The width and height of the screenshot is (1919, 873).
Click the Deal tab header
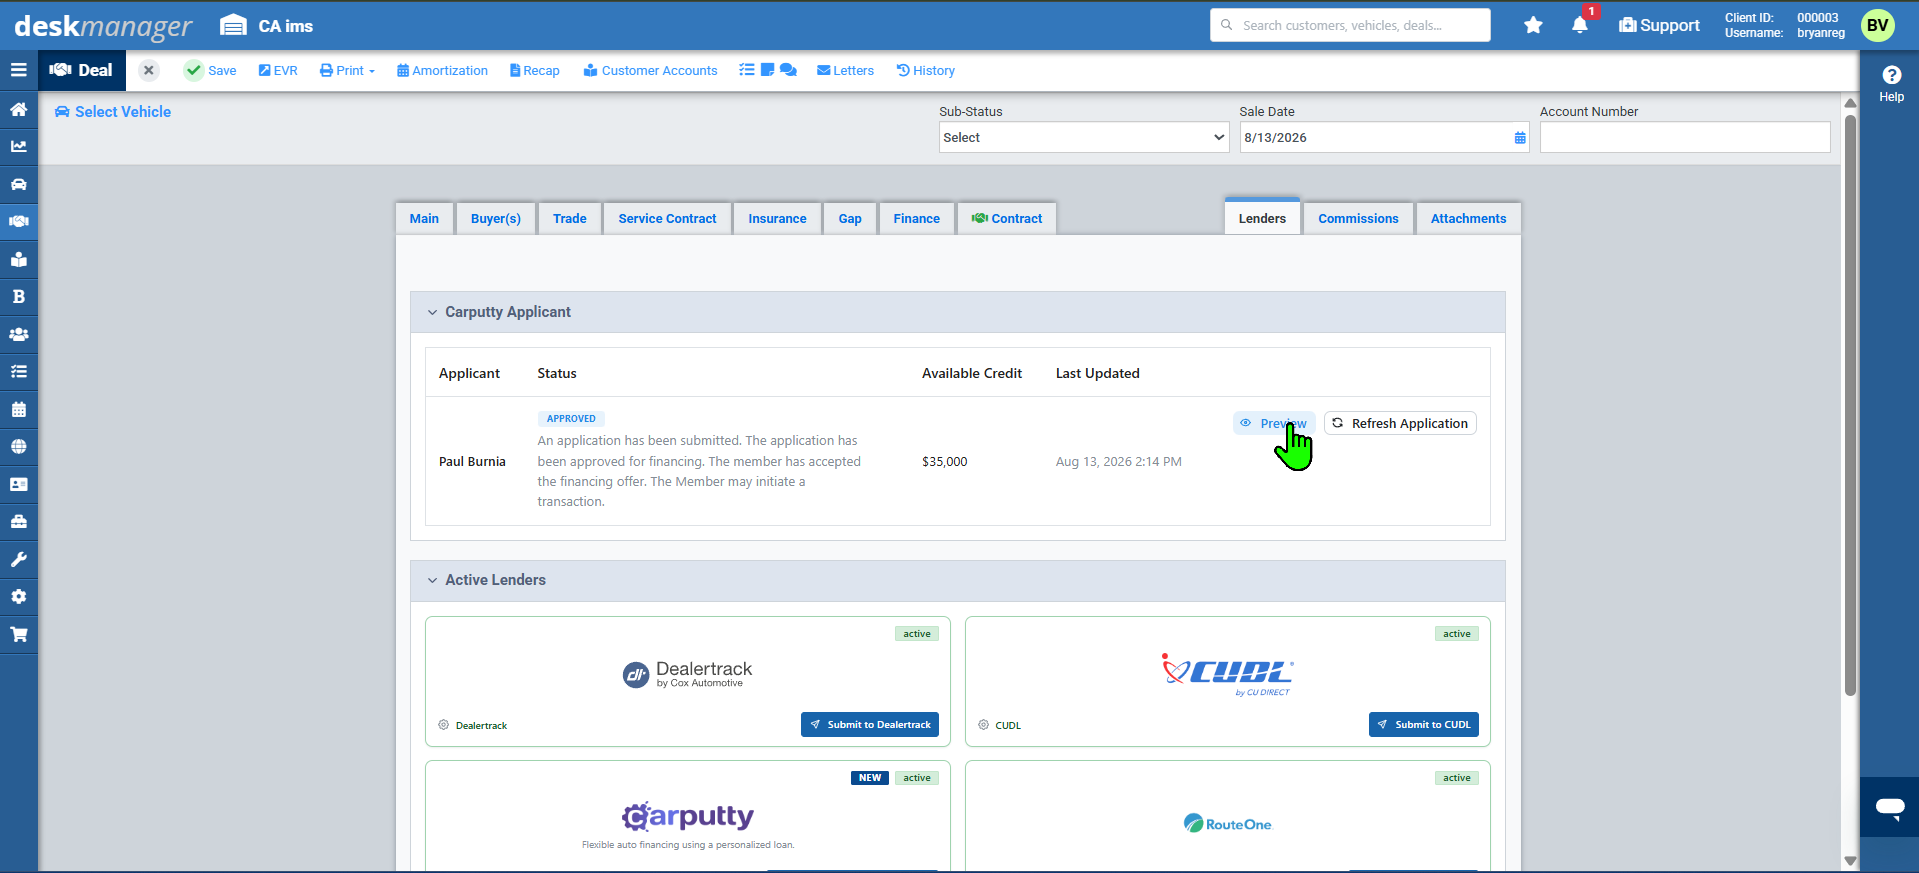(82, 70)
